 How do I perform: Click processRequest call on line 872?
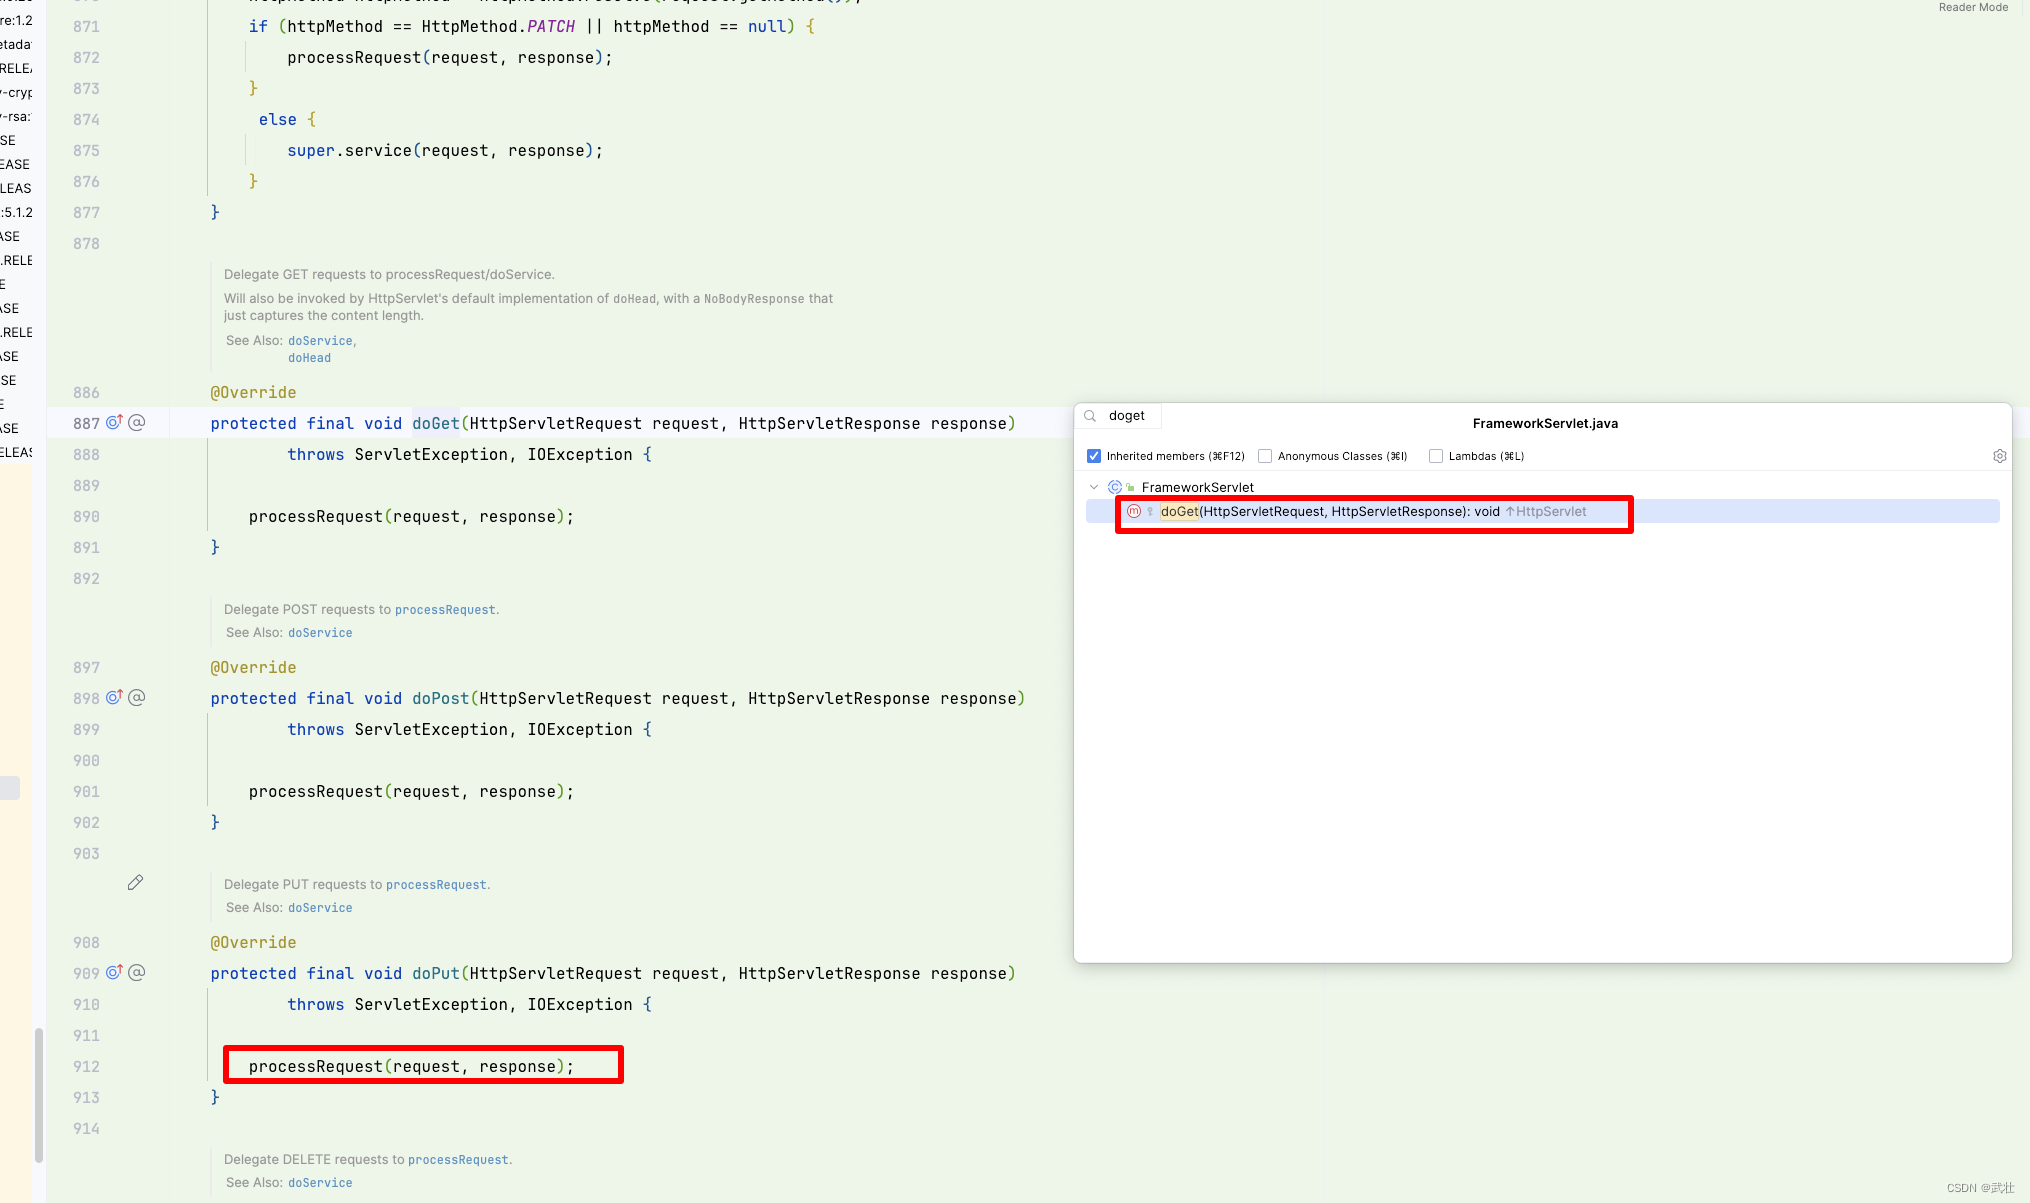point(450,57)
